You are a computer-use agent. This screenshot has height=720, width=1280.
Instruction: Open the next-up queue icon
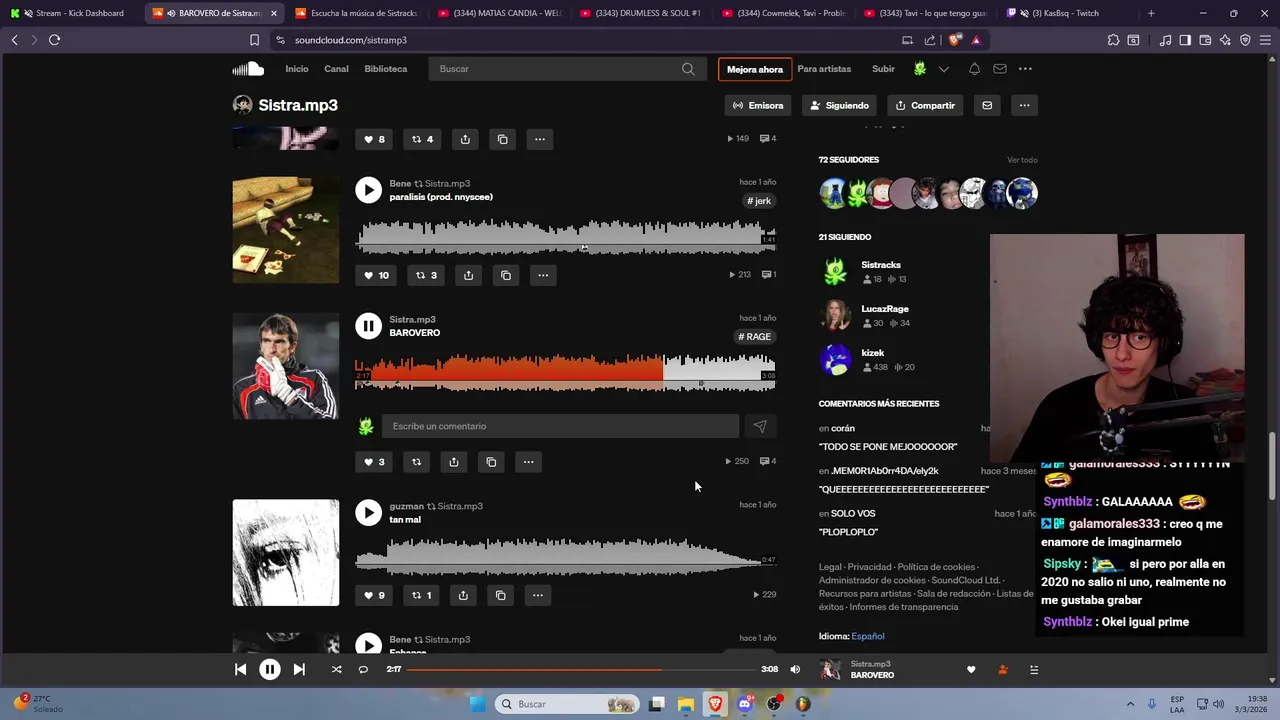point(1034,669)
